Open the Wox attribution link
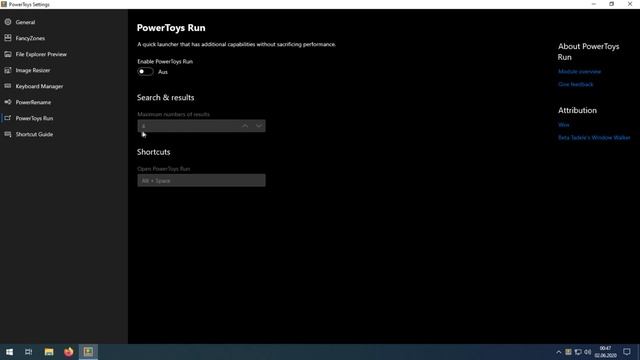Screen dimensions: 640x360 pos(564,125)
